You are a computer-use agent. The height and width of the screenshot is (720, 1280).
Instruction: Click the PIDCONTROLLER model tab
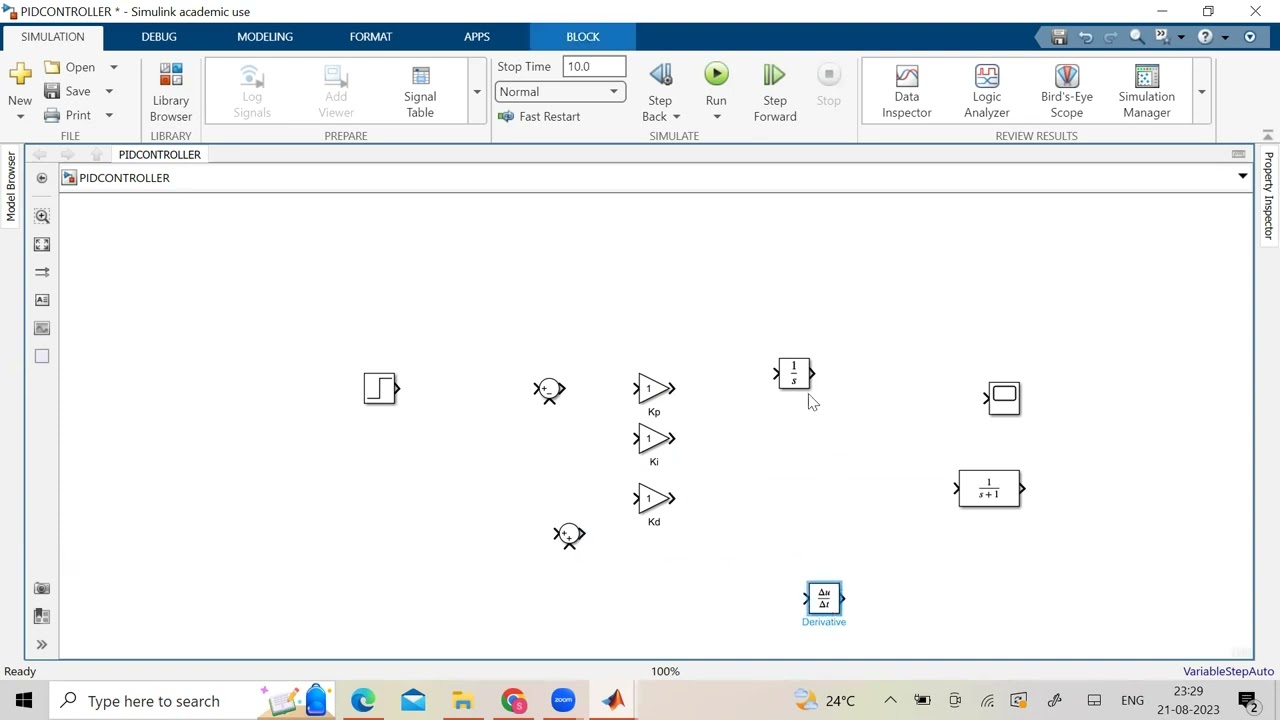160,154
